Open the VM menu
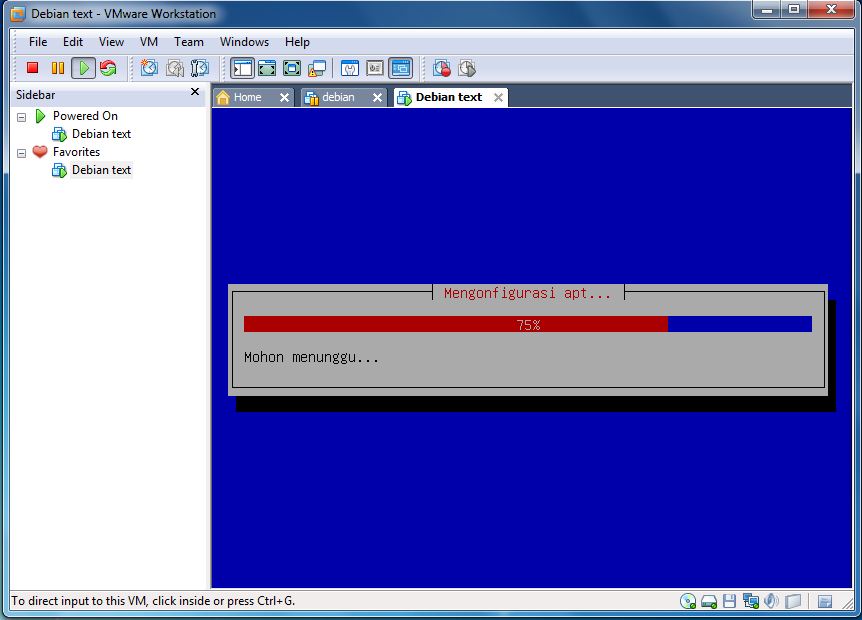This screenshot has height=620, width=862. [148, 42]
